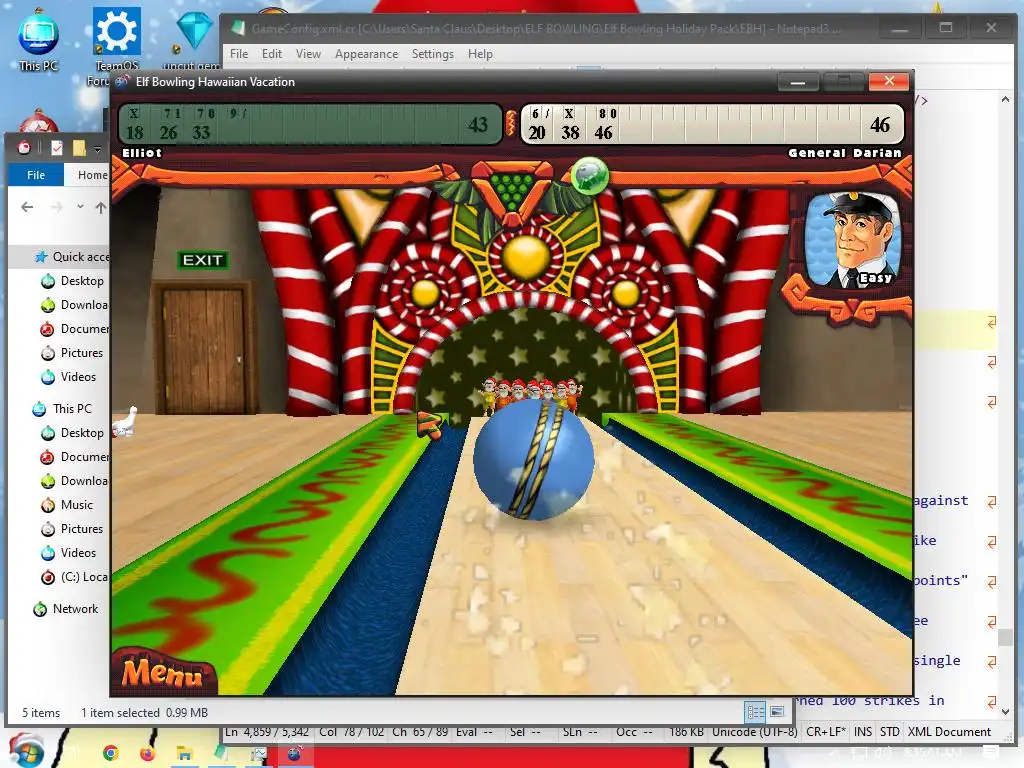Click the CR+LF line ending indicator

[826, 732]
